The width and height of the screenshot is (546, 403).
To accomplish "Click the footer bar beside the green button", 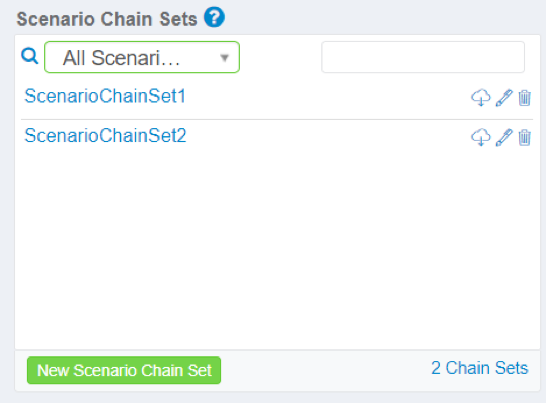I will 324,370.
